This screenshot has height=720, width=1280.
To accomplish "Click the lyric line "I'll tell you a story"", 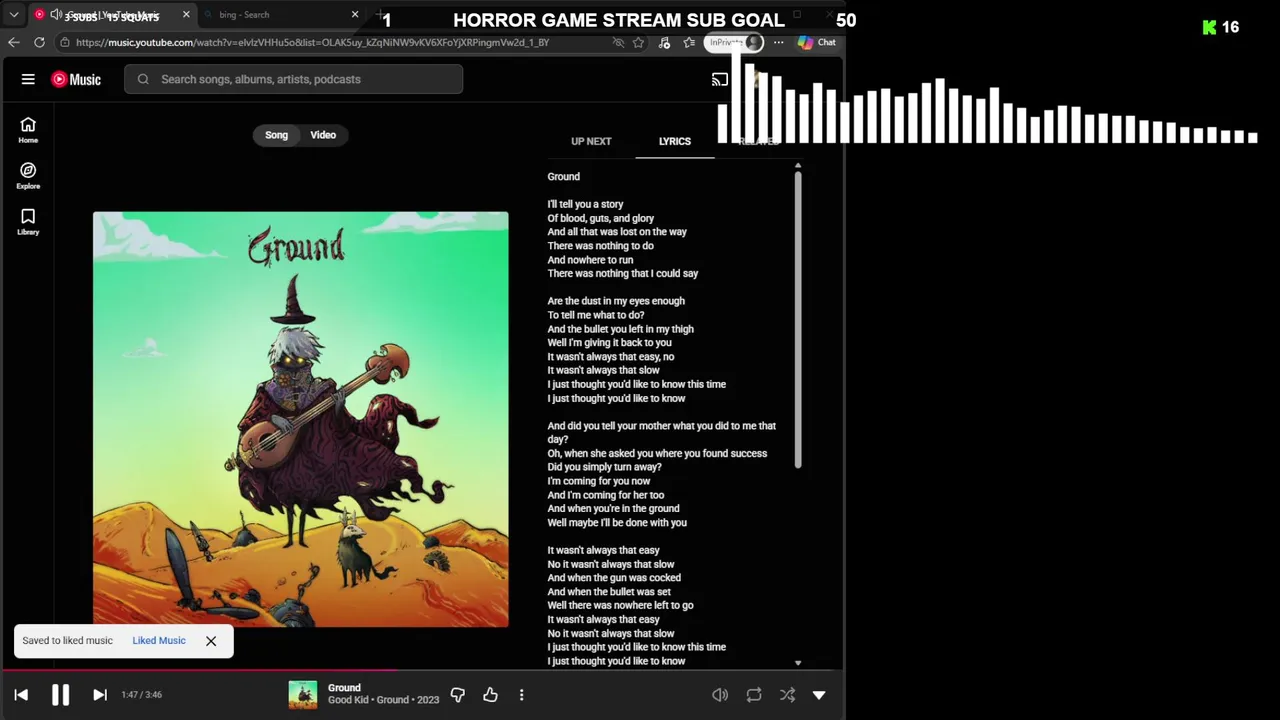I will click(585, 204).
